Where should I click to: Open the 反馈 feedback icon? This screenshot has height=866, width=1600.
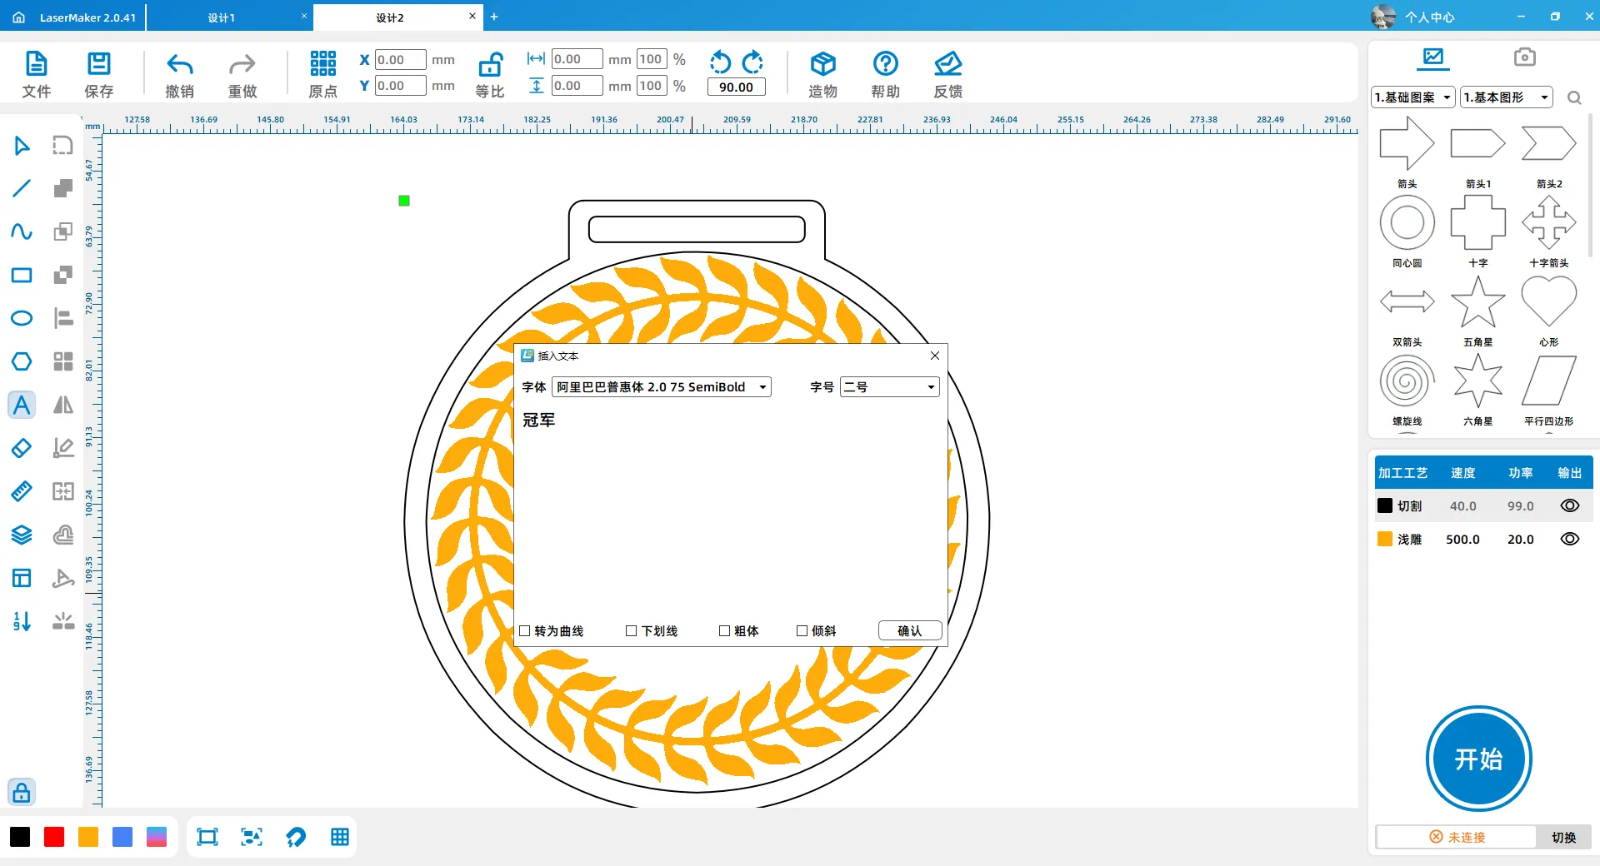coord(947,65)
